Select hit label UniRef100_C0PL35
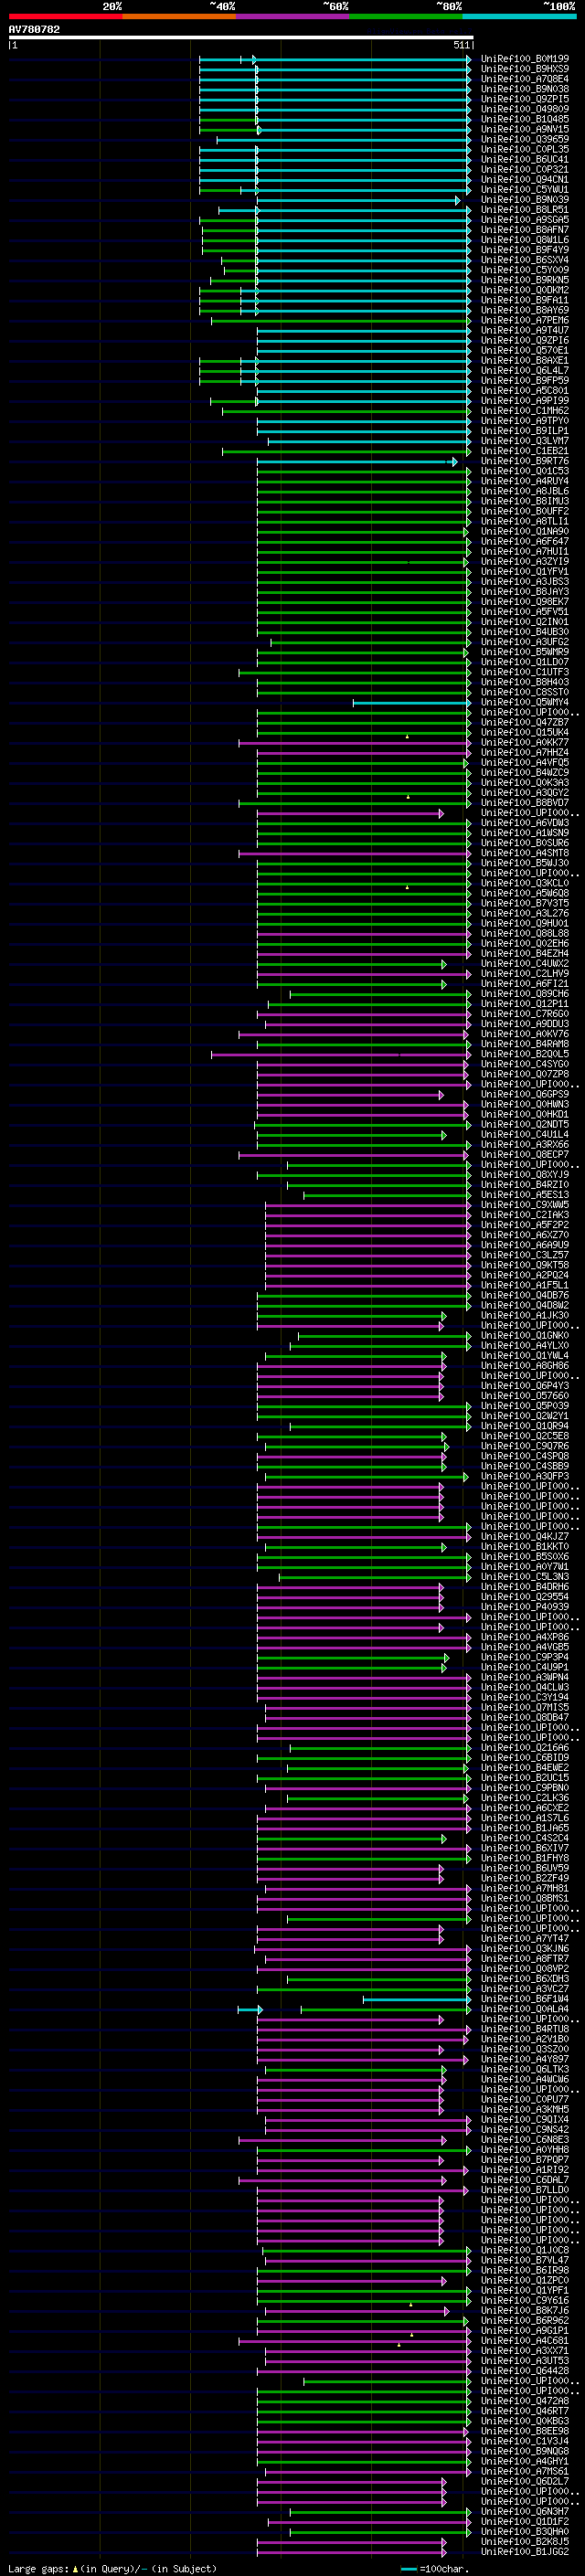 click(x=525, y=149)
